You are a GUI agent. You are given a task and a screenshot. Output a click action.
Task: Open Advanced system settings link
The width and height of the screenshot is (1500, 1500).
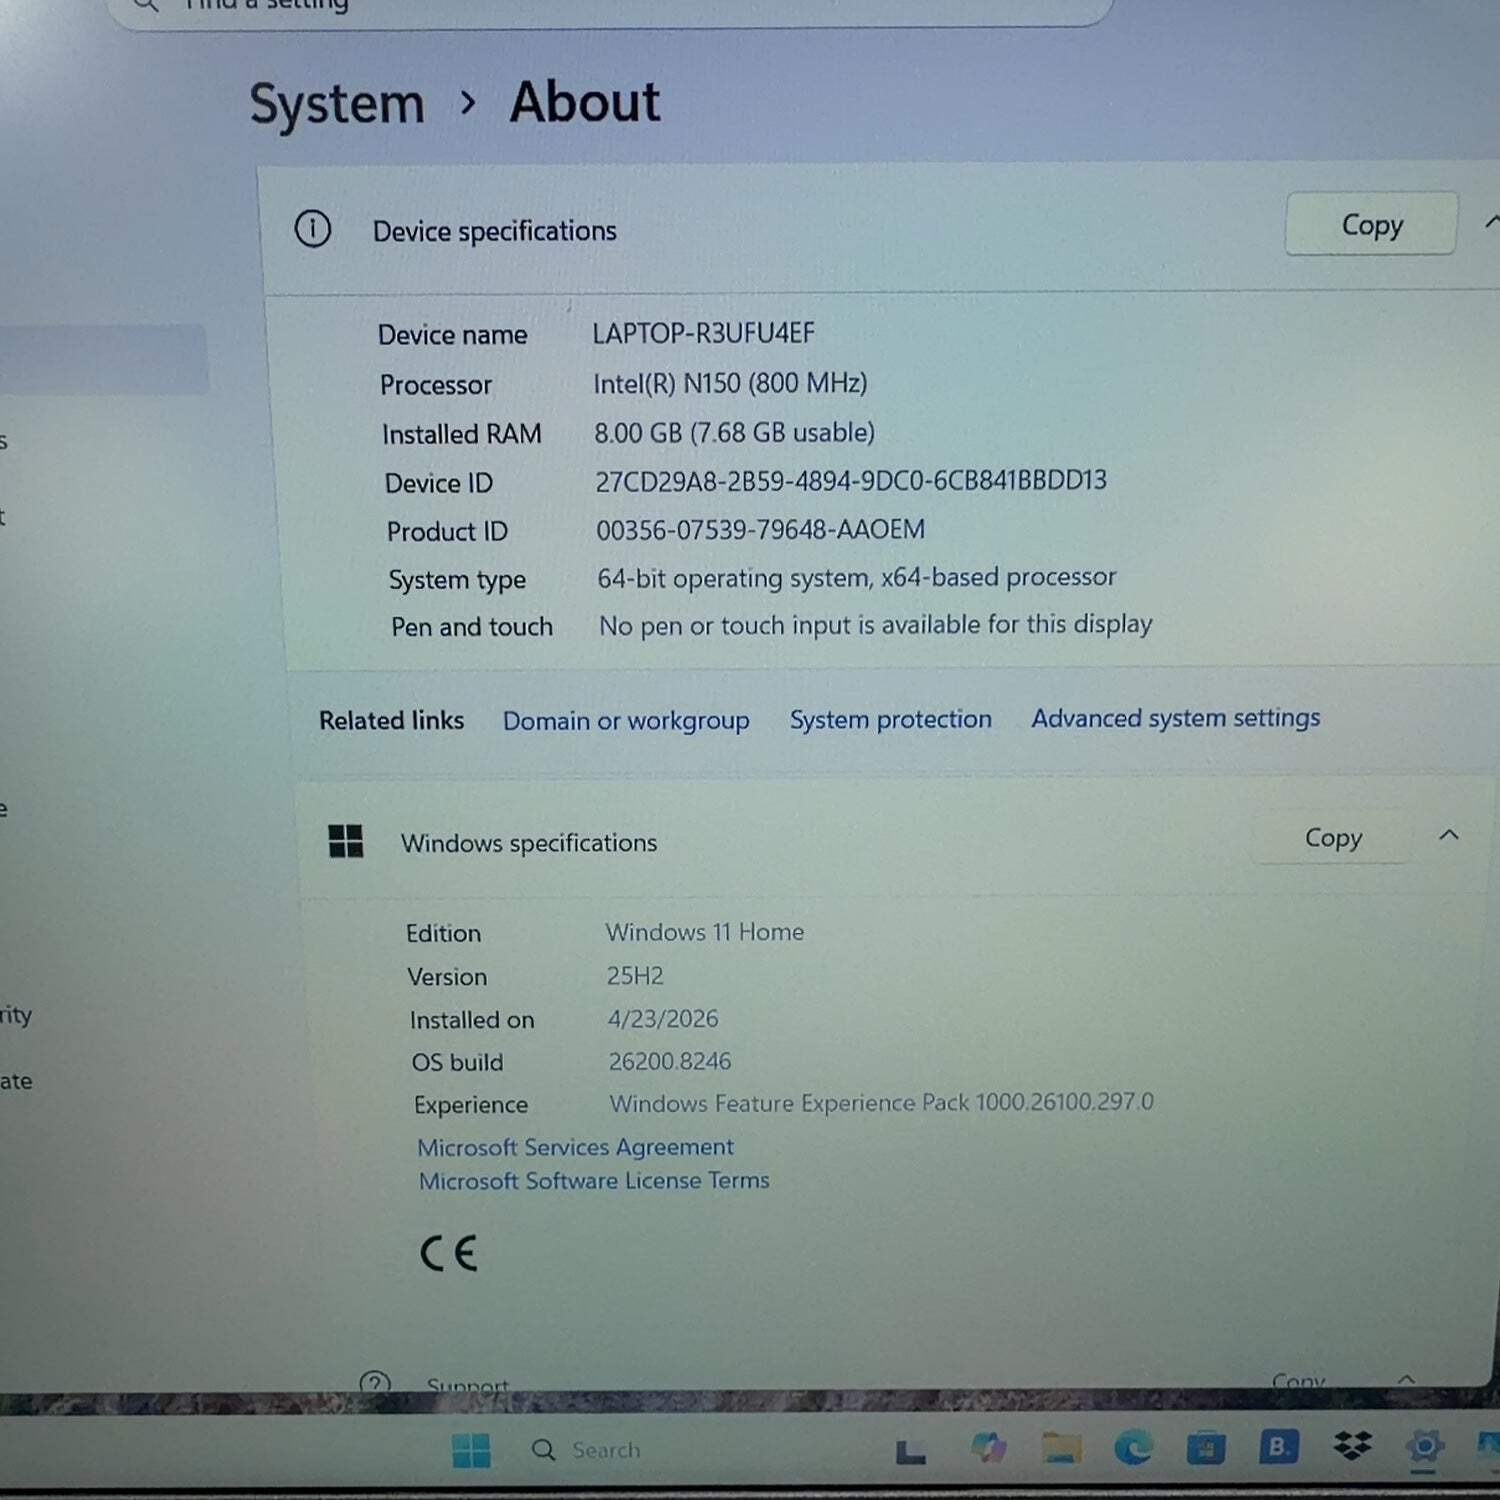(1175, 718)
